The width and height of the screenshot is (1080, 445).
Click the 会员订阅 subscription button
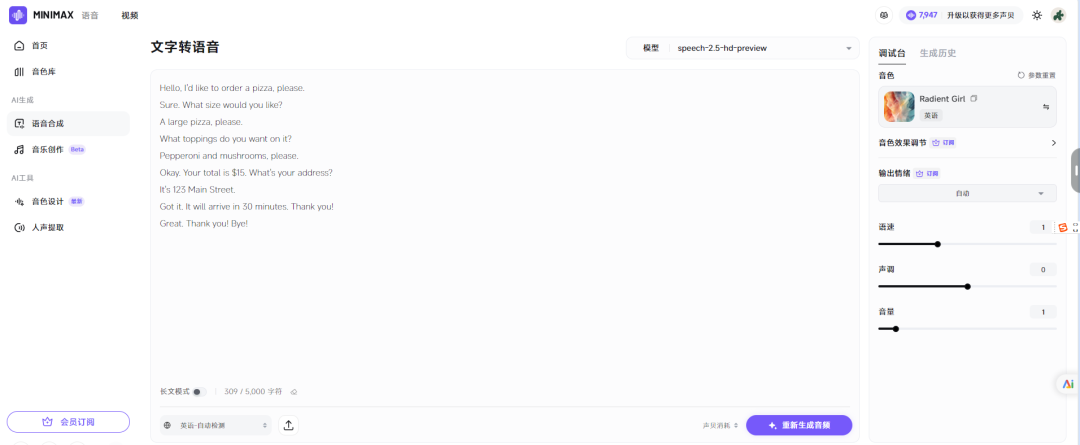click(x=68, y=422)
